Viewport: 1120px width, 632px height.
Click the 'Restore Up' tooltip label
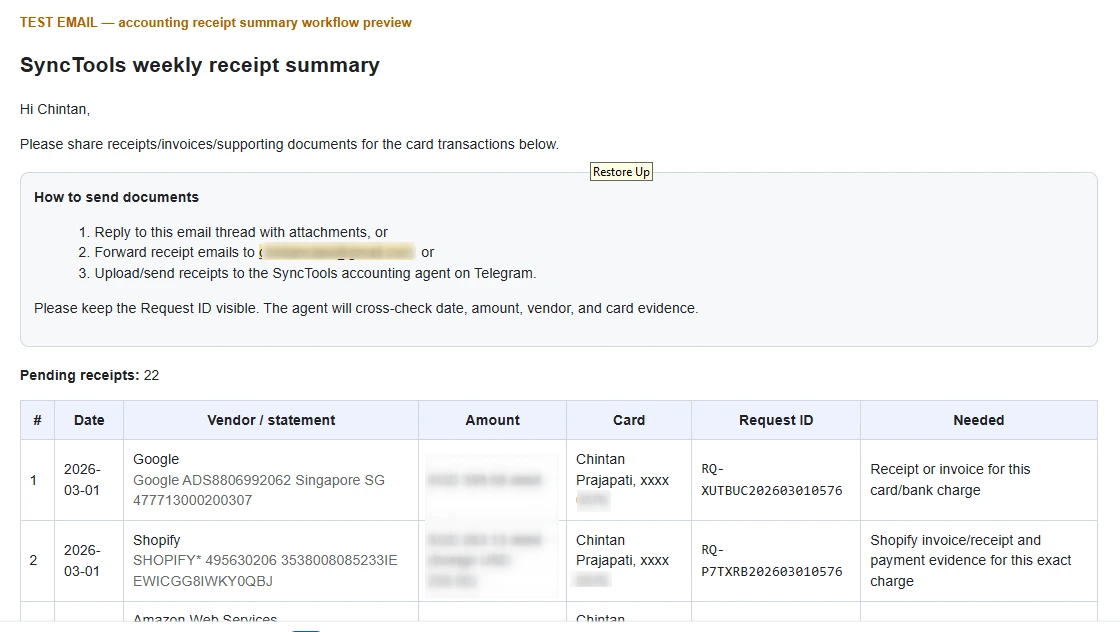(621, 172)
